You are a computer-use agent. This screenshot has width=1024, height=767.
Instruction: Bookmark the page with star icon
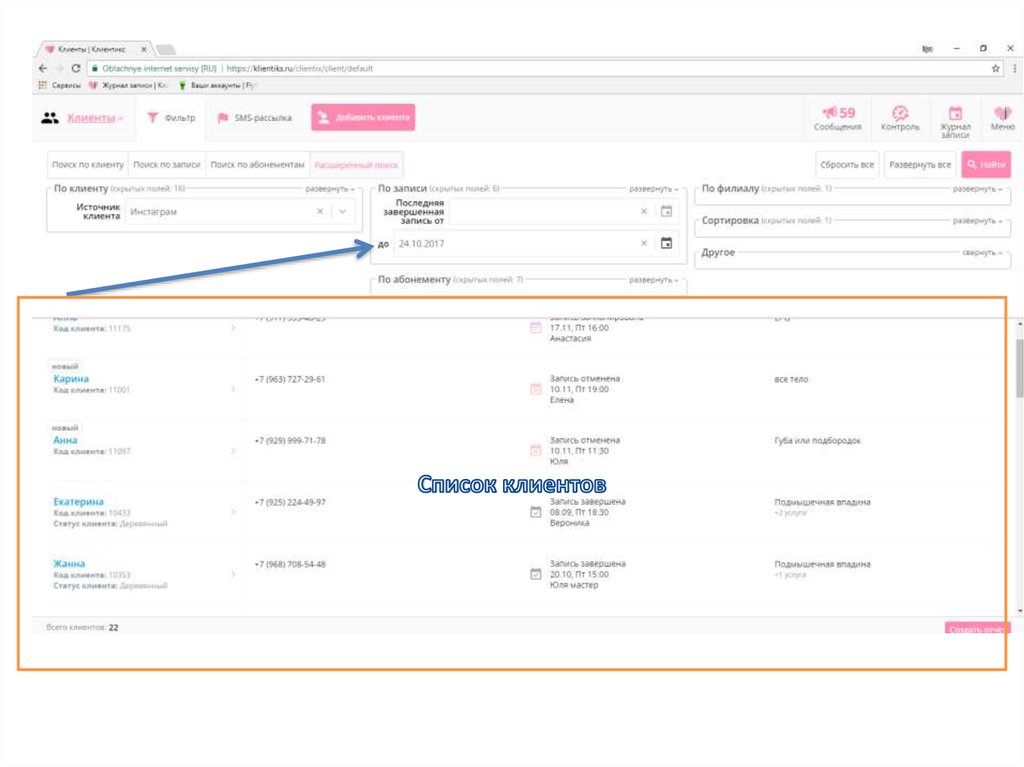click(x=996, y=69)
